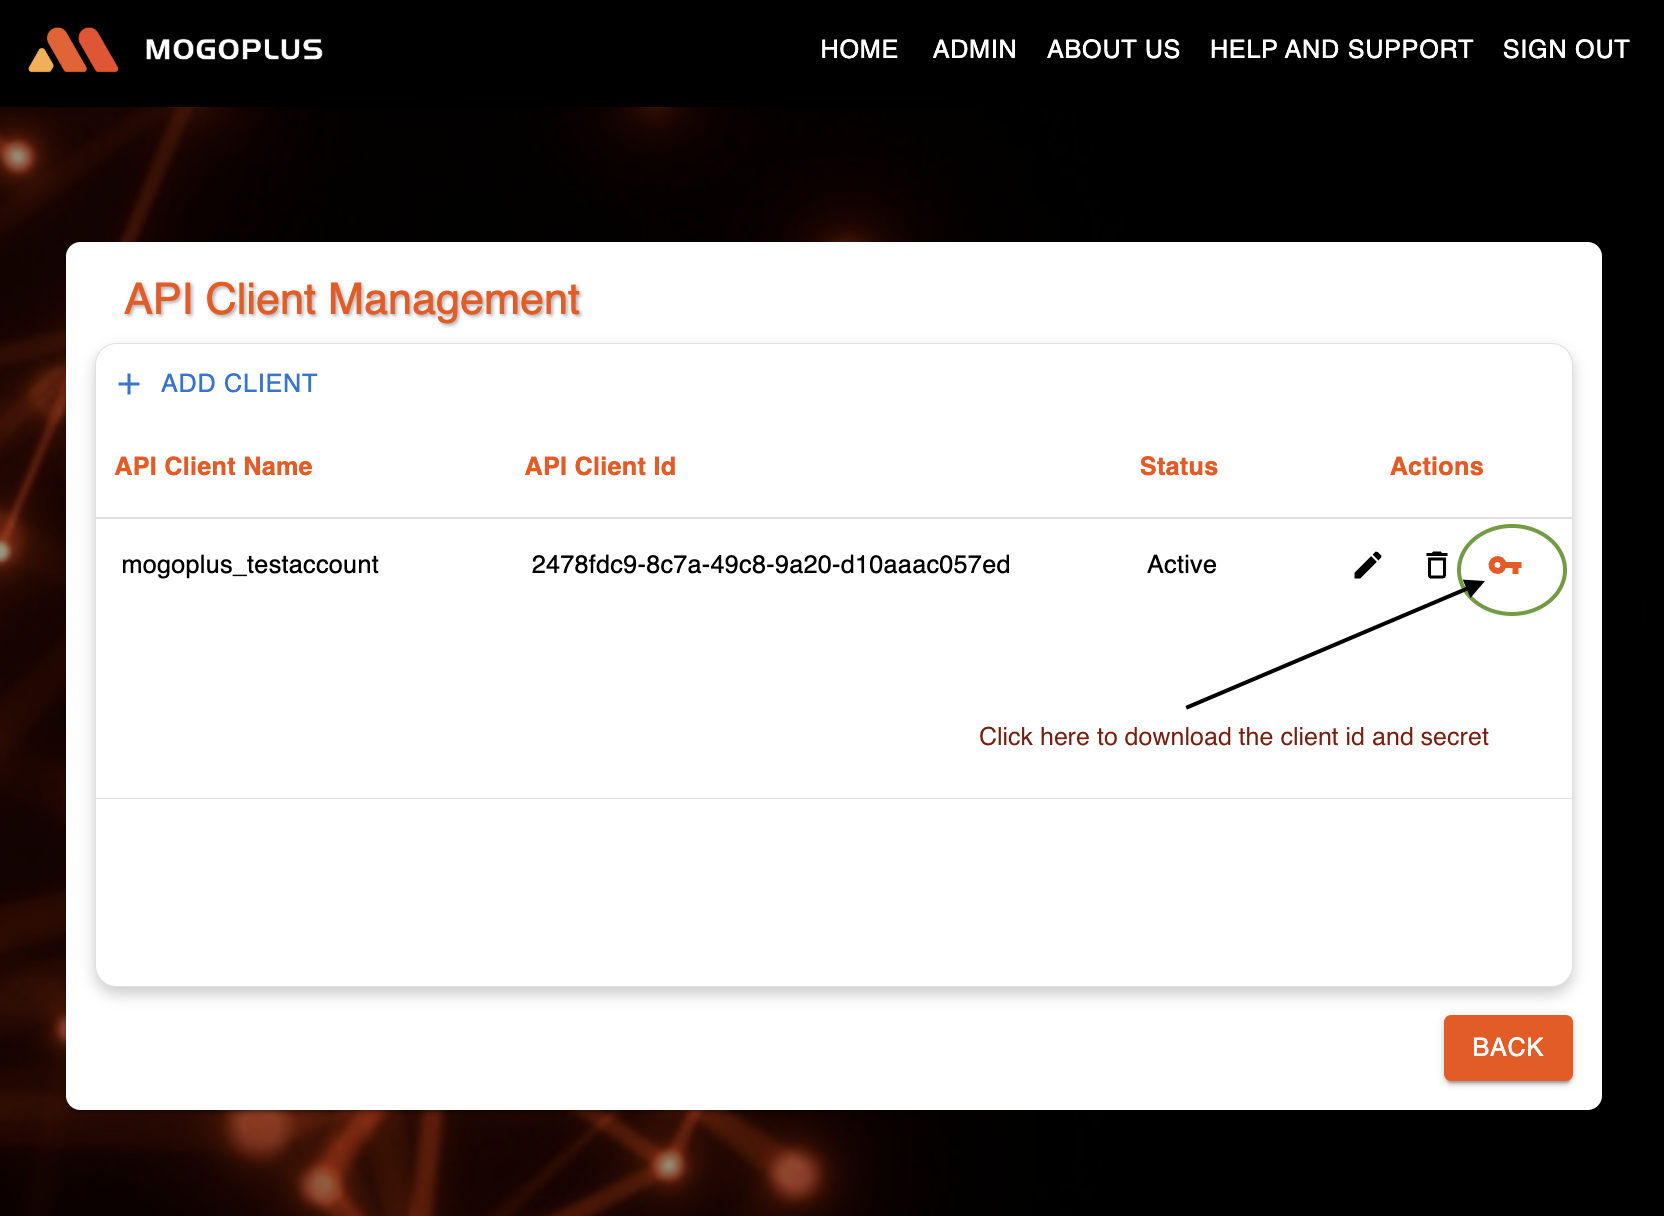Click the API Client Id column header

pyautogui.click(x=600, y=466)
